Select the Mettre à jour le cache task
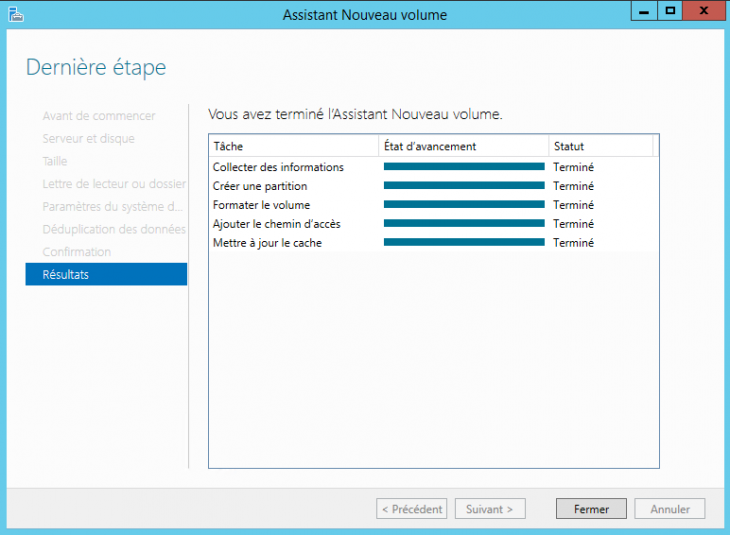 pyautogui.click(x=267, y=243)
